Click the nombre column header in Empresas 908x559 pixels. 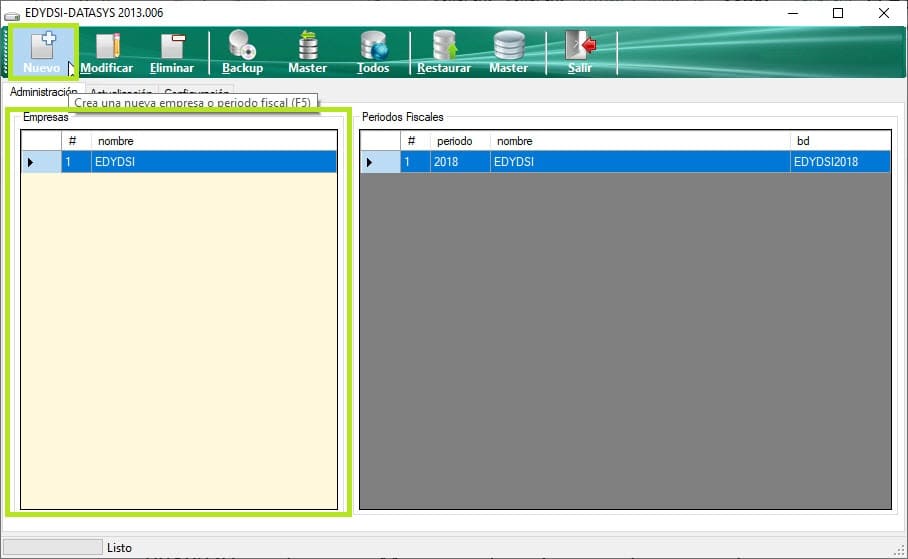coord(214,141)
